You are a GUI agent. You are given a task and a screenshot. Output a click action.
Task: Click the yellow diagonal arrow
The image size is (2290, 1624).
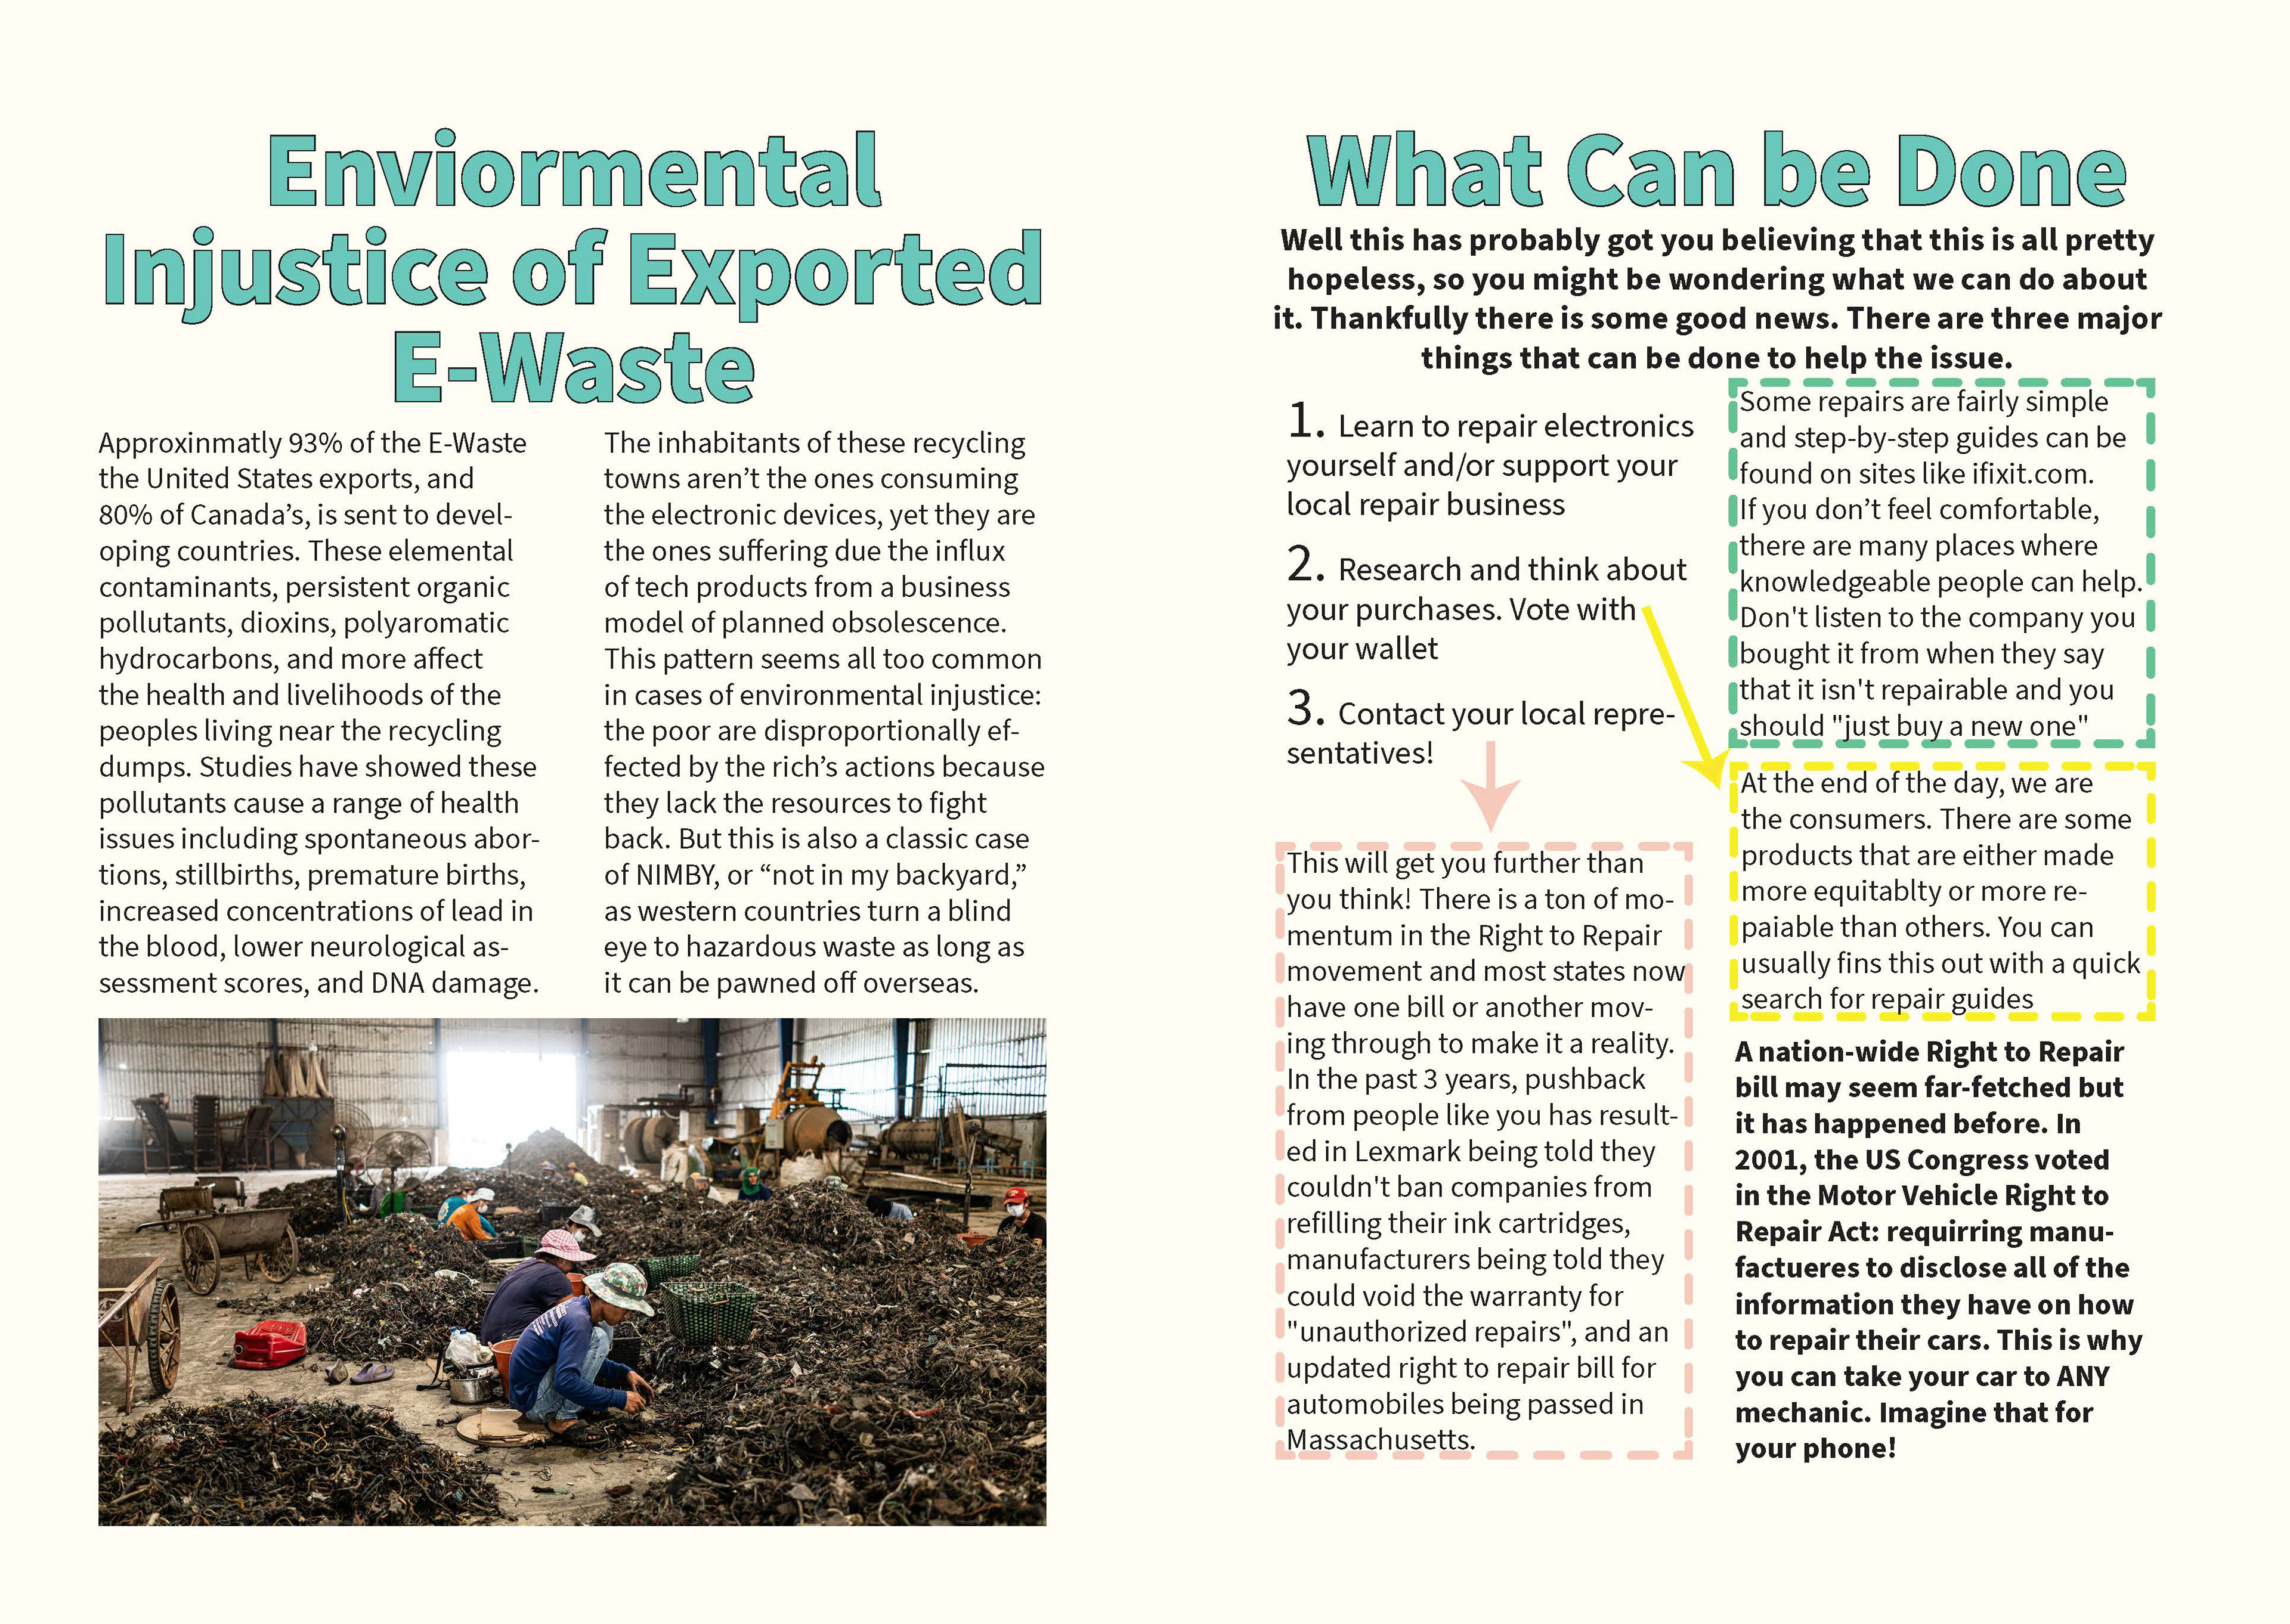1683,694
